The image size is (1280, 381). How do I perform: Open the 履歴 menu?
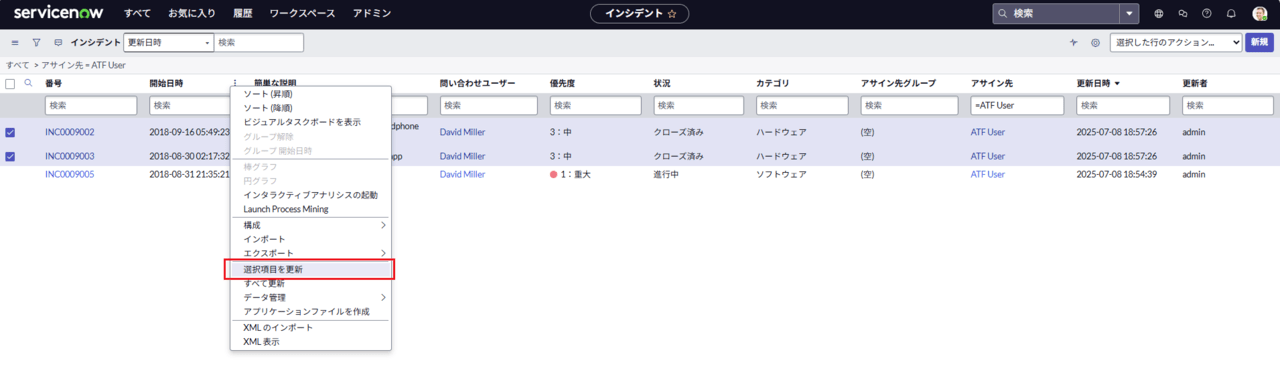pos(243,14)
